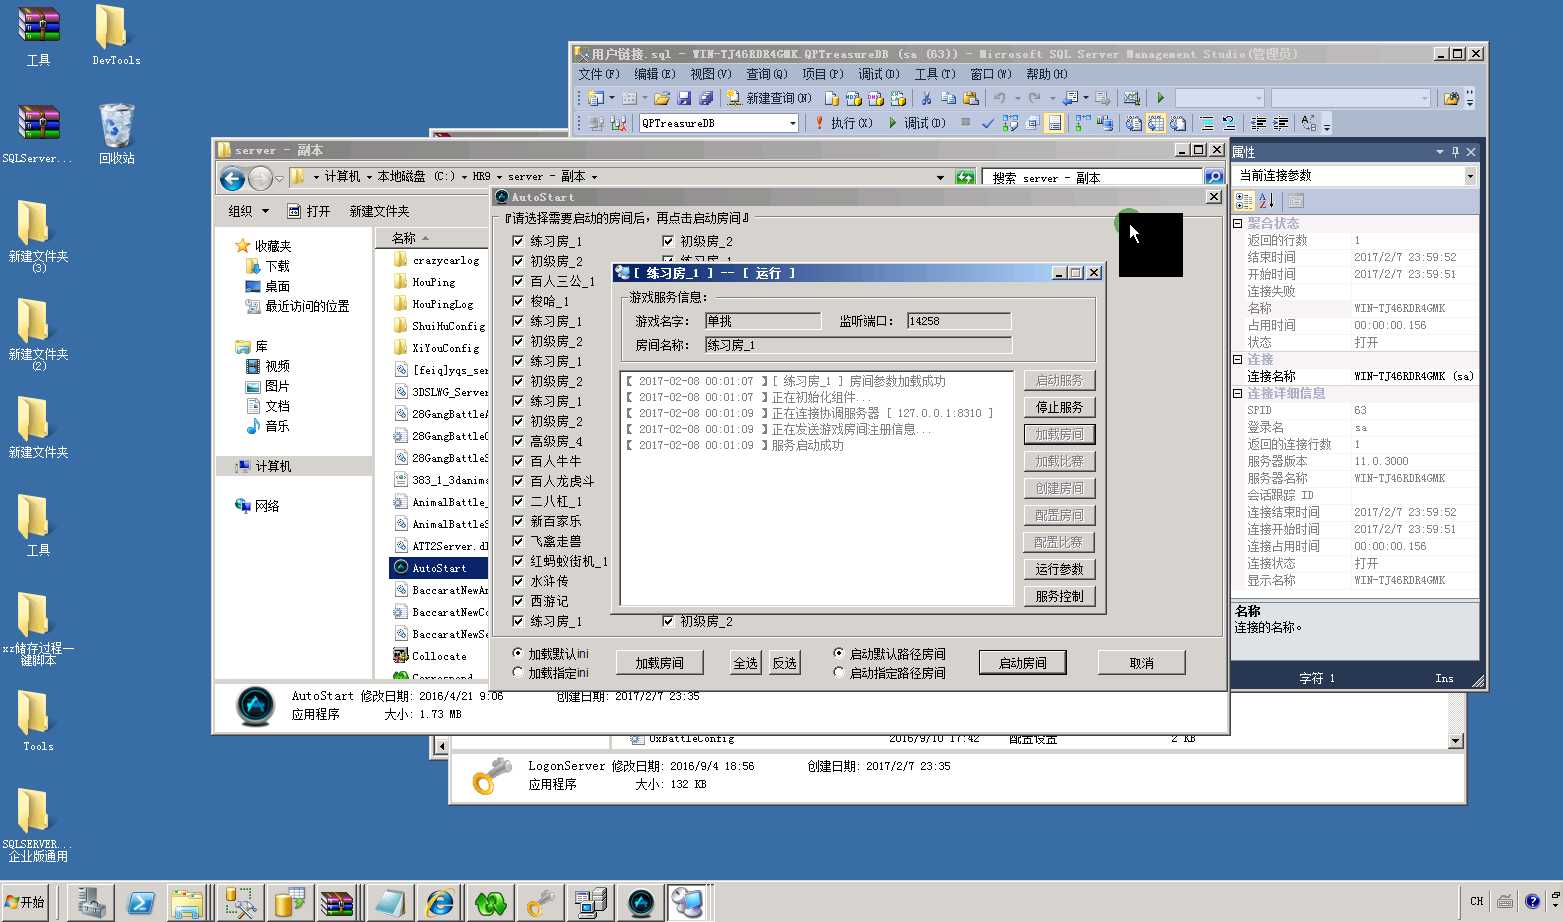Click the DevTools folder on desktop

pyautogui.click(x=116, y=35)
